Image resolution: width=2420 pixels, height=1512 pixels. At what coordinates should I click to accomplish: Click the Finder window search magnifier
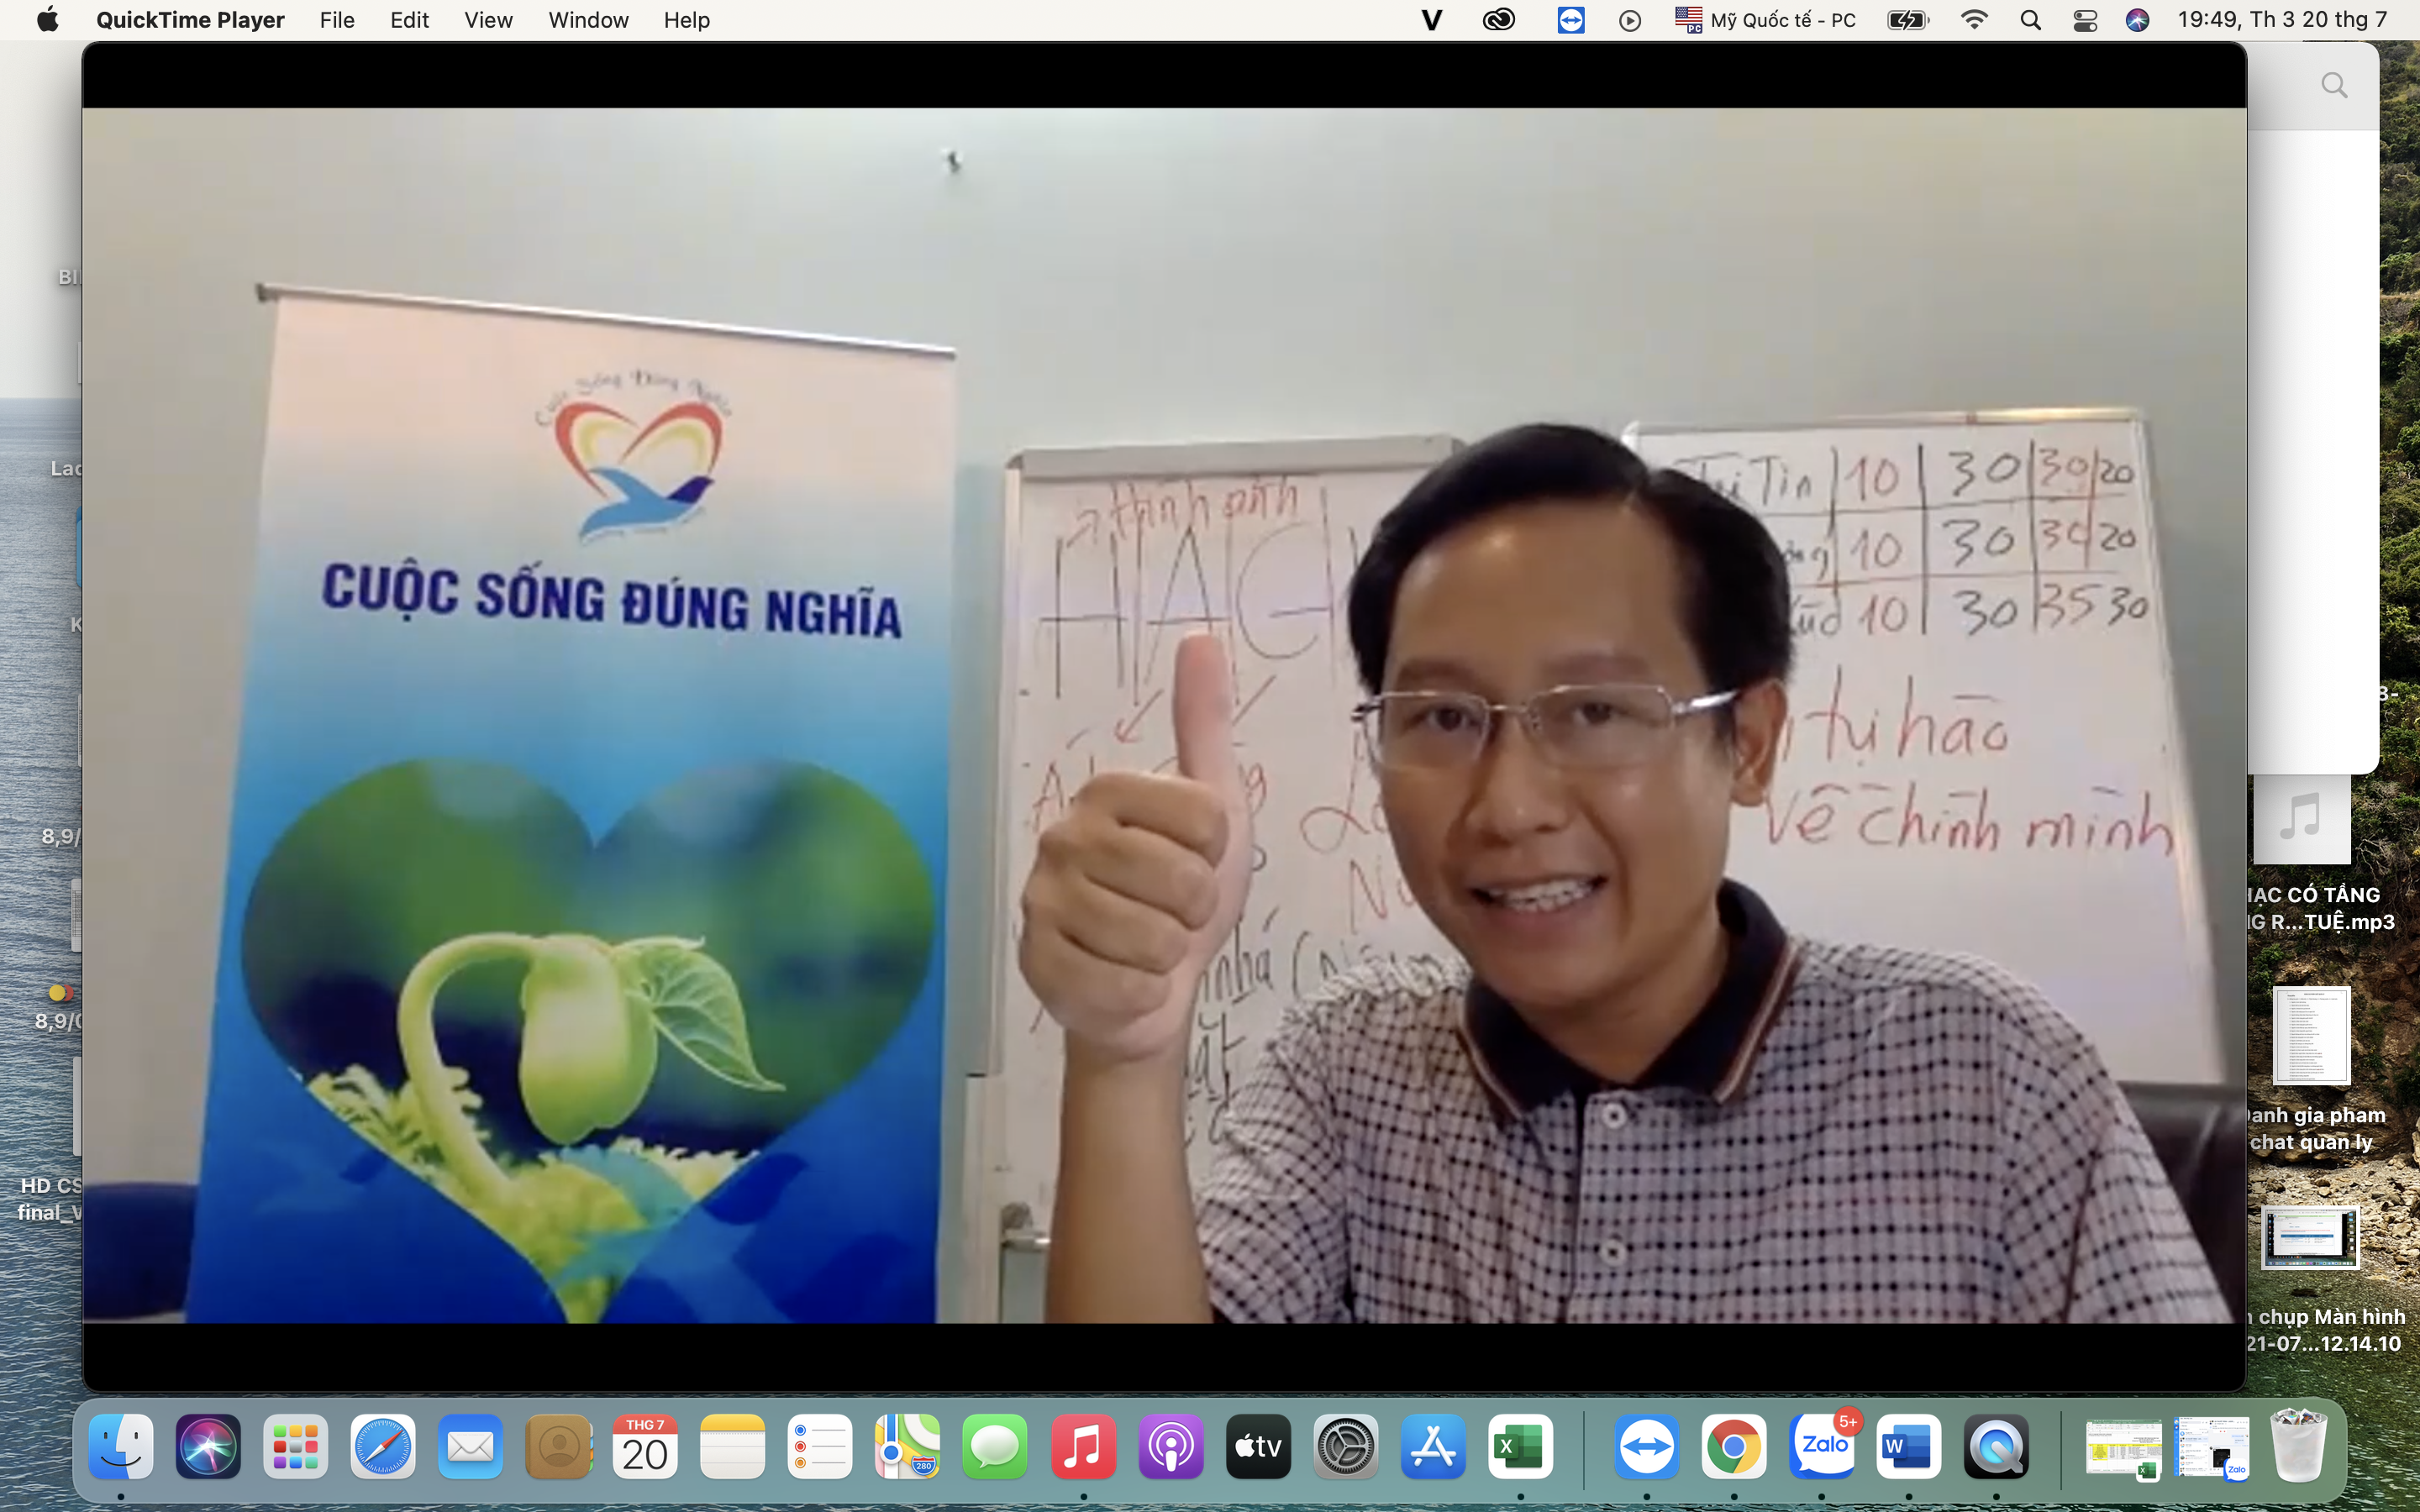pos(2334,86)
